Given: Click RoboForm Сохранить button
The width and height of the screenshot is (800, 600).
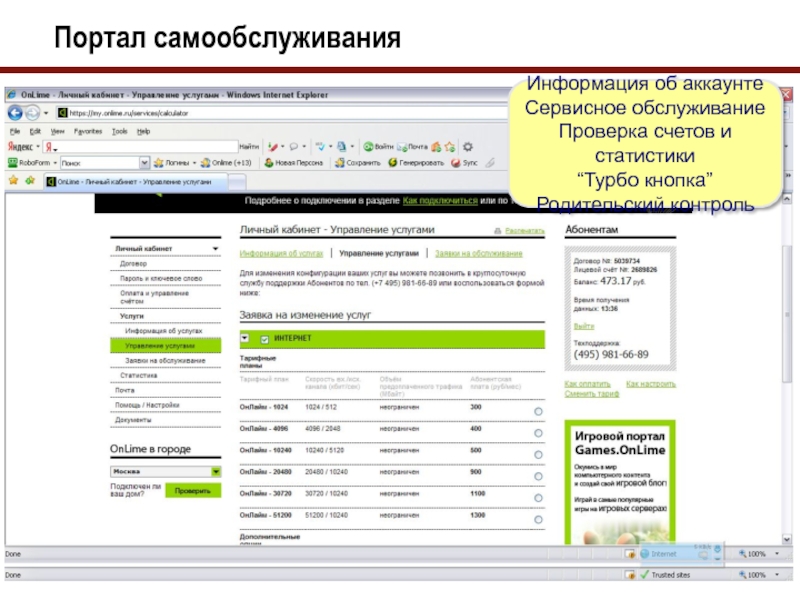Looking at the screenshot, I should click(x=358, y=163).
